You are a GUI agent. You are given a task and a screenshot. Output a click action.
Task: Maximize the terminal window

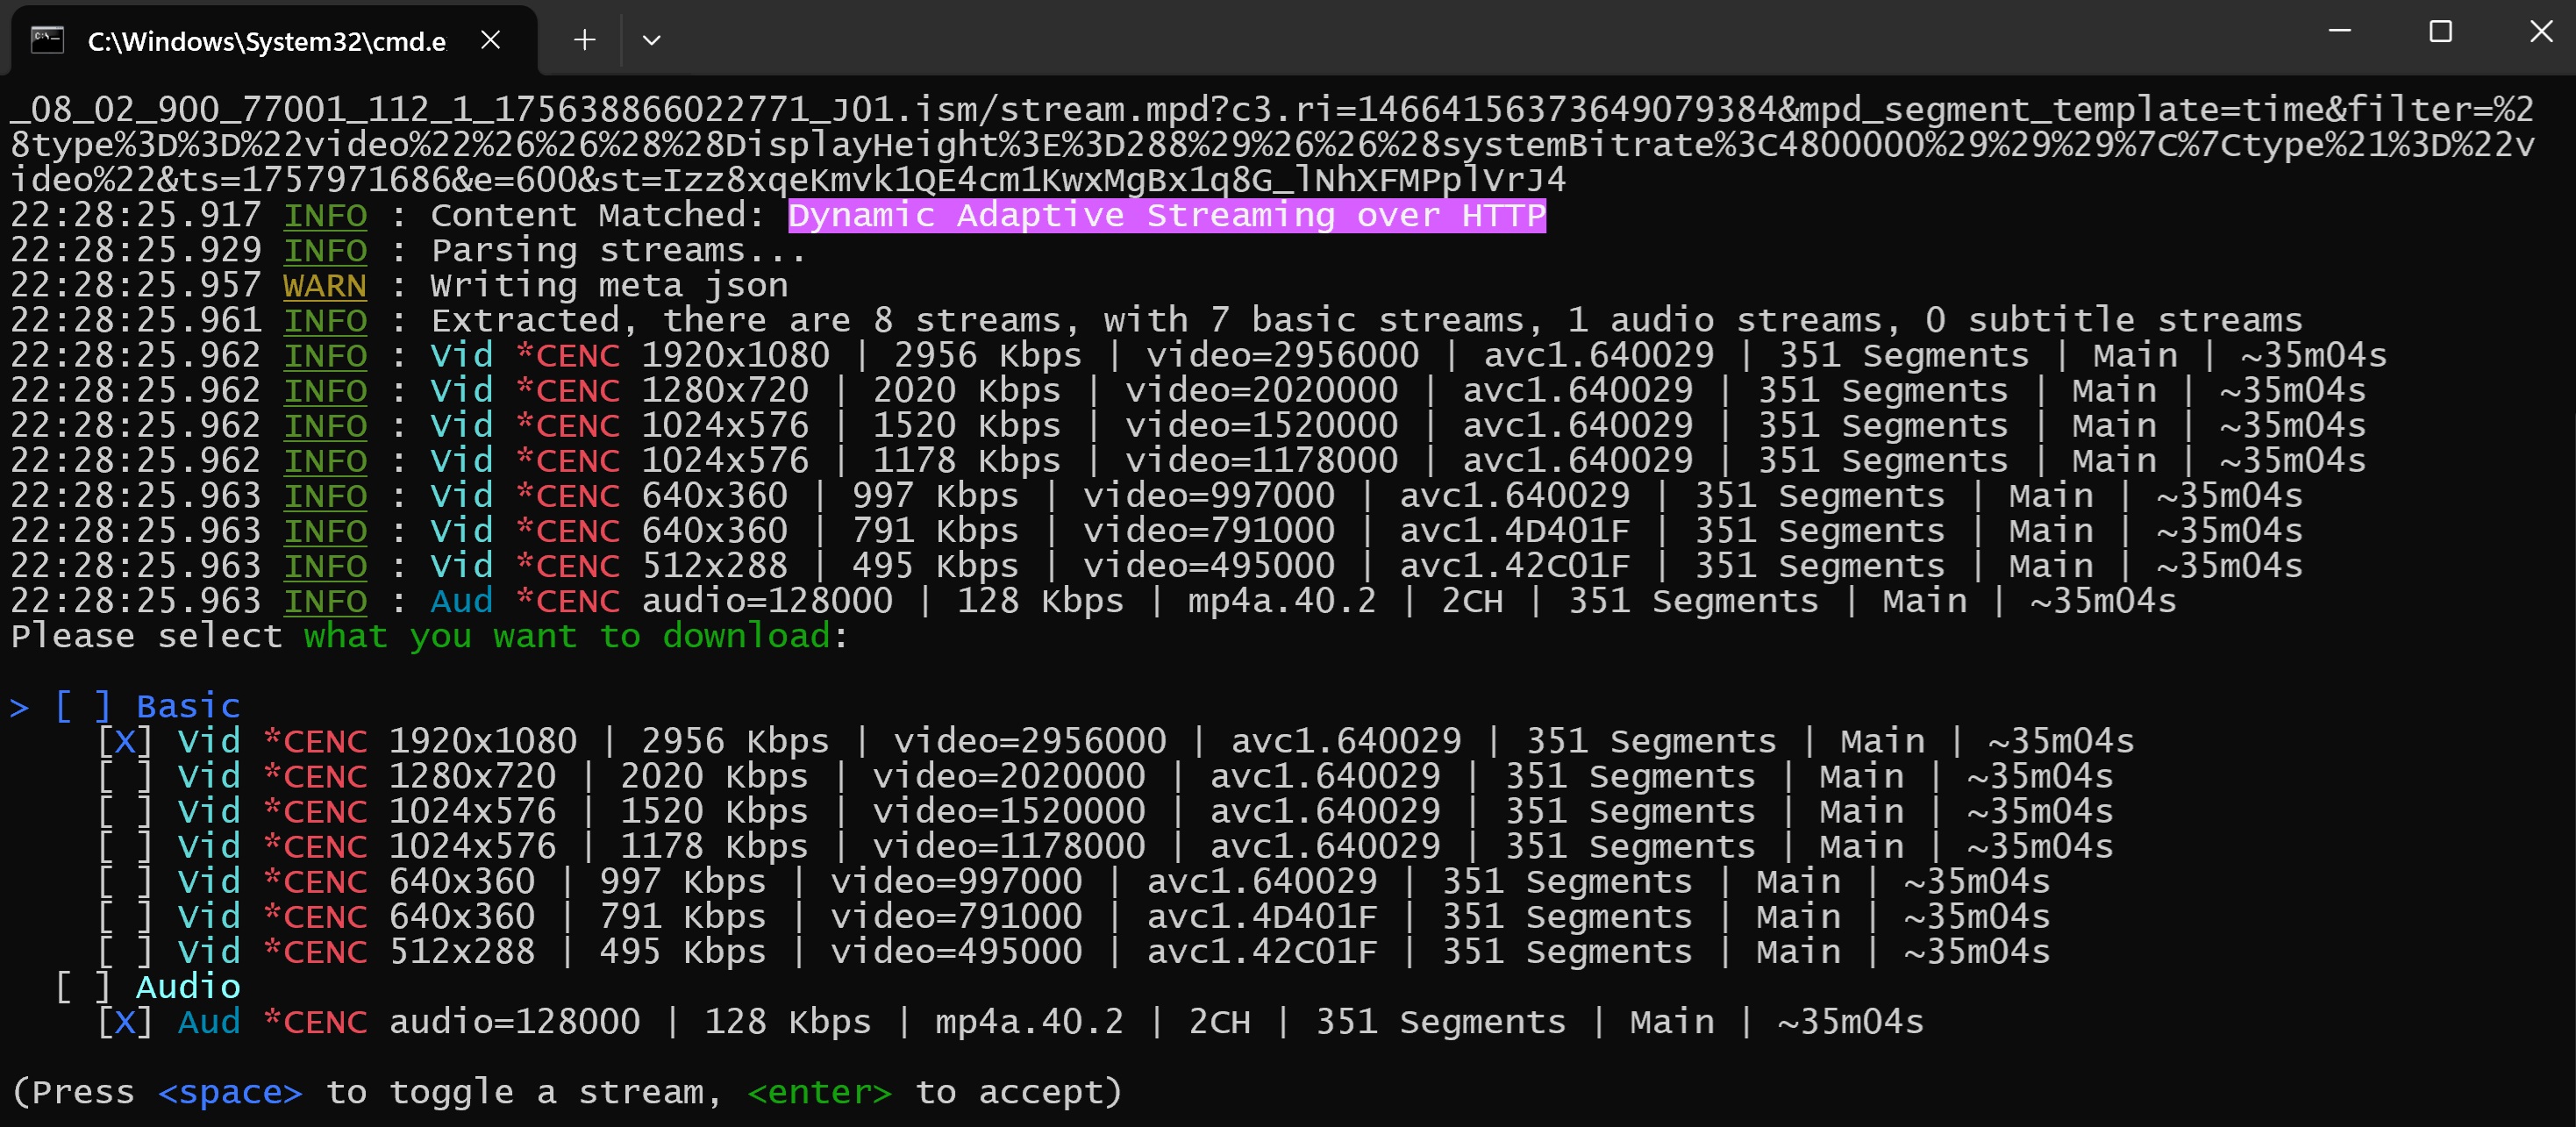pyautogui.click(x=2440, y=32)
